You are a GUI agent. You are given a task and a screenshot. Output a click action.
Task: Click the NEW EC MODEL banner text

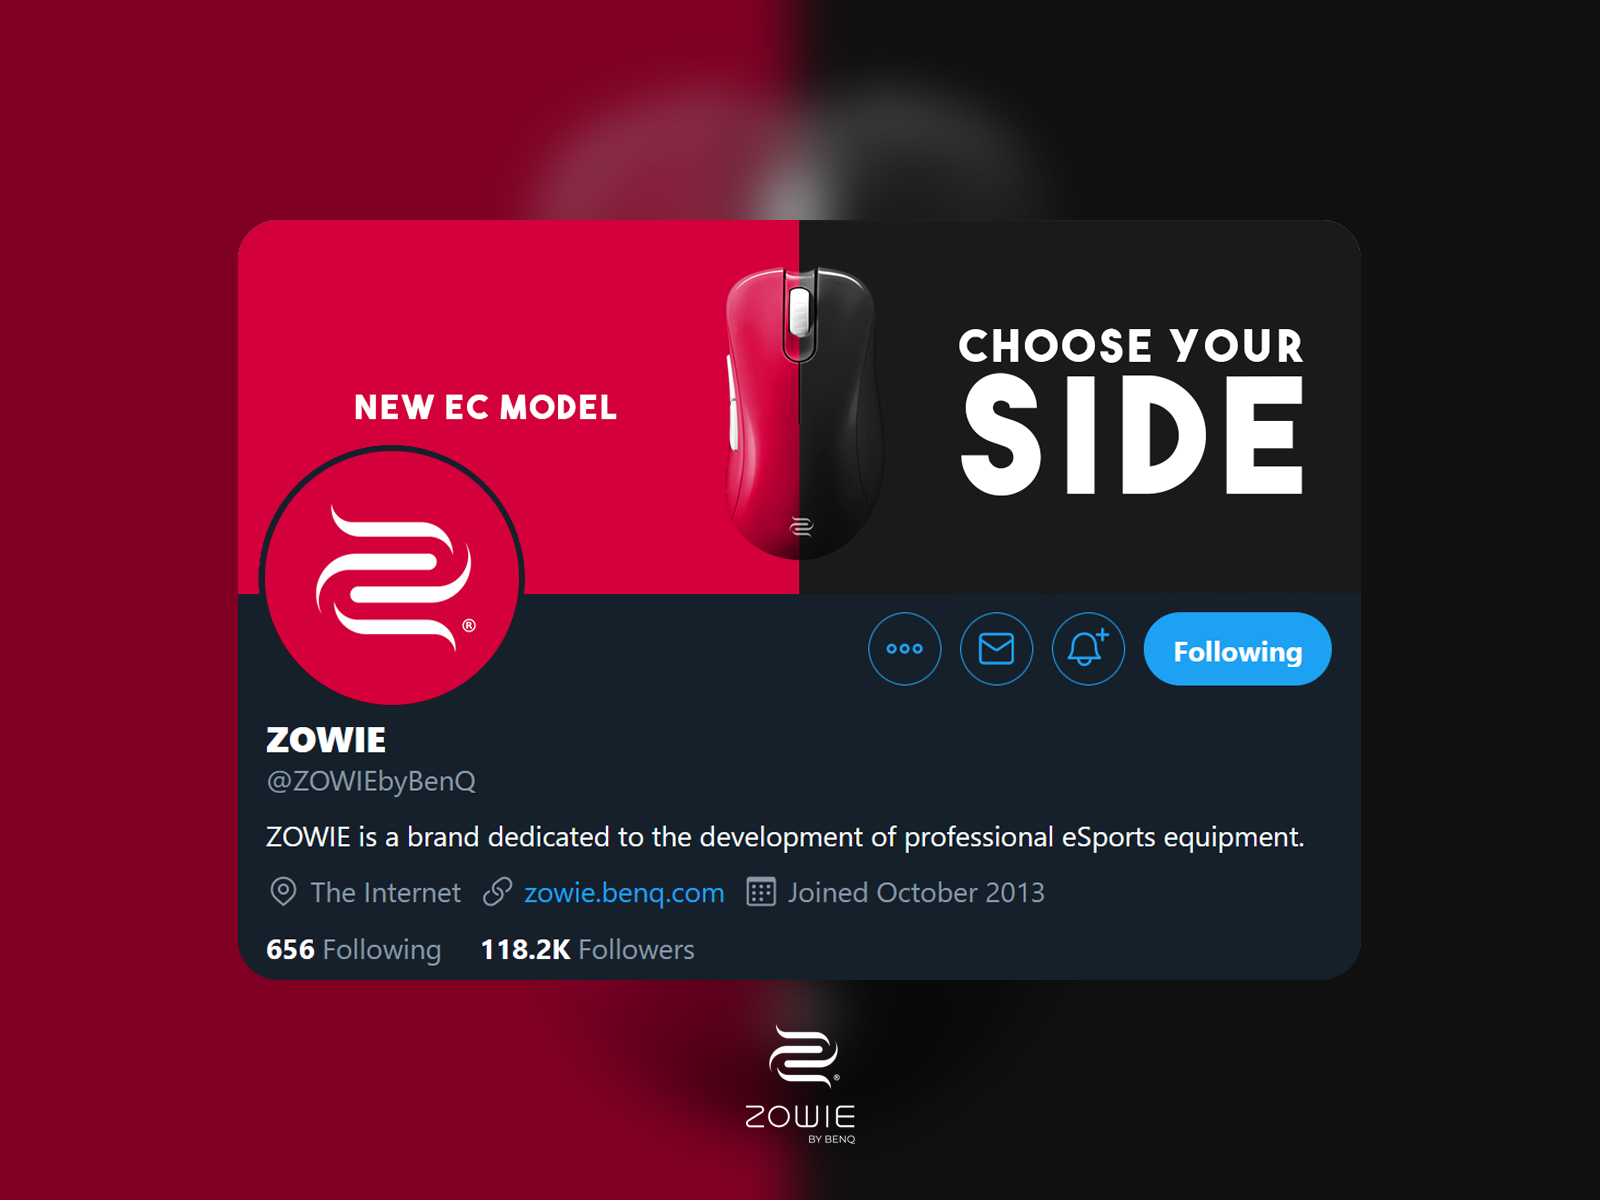485,407
